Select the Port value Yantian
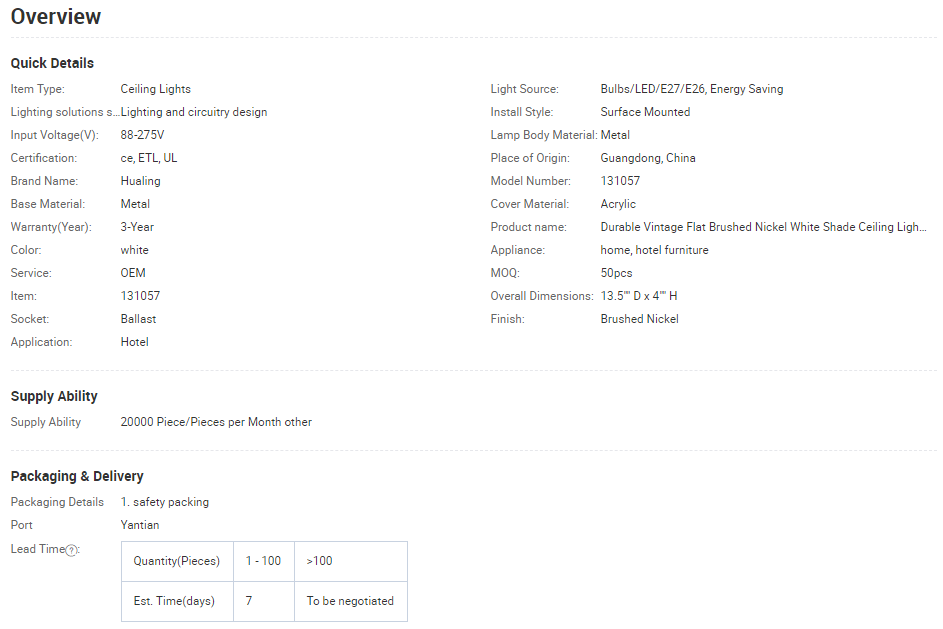943x629 pixels. click(x=140, y=525)
